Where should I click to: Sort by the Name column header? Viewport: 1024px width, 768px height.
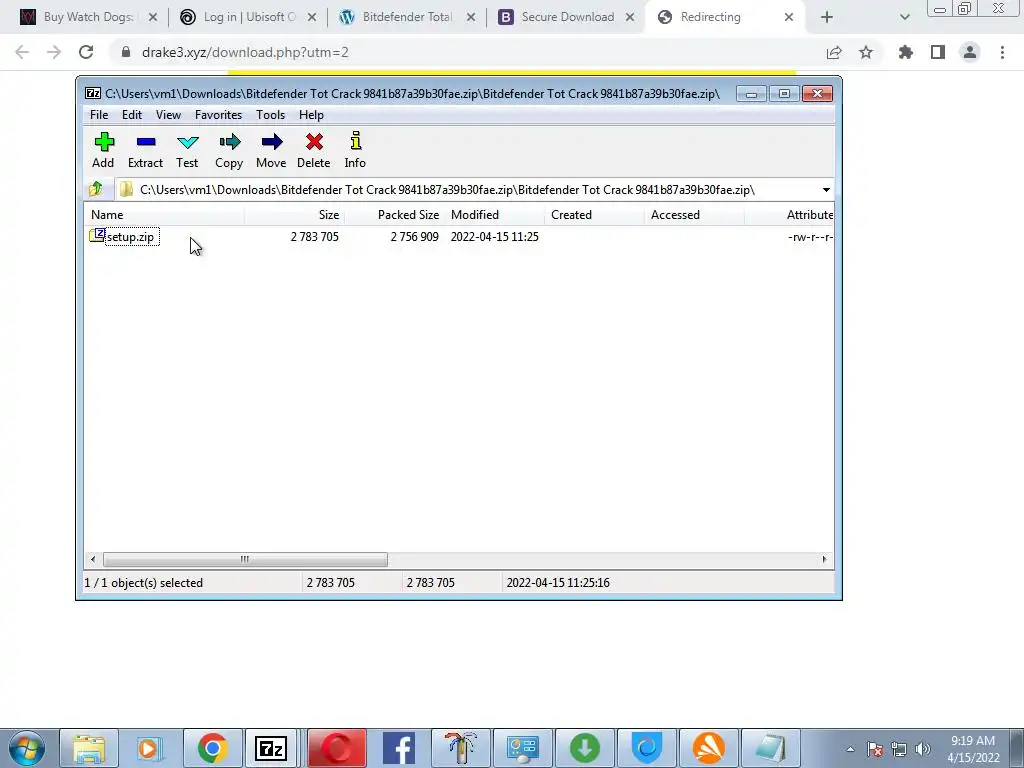coord(164,215)
